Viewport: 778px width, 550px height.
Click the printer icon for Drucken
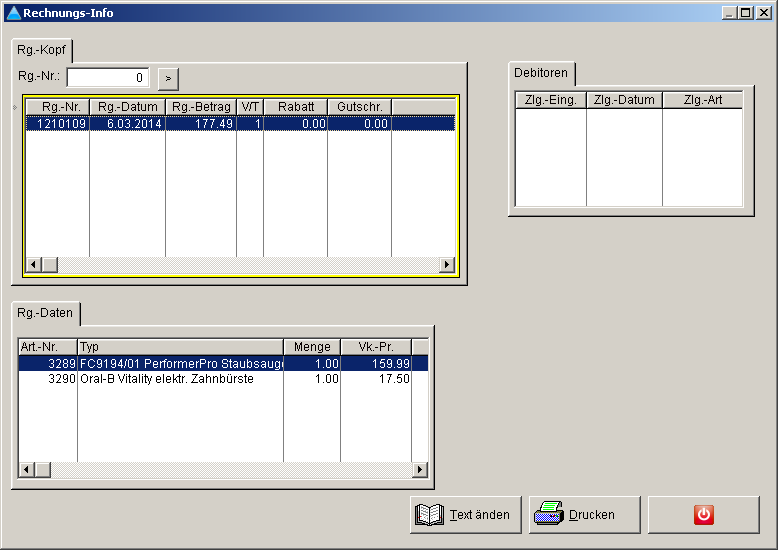coord(548,514)
